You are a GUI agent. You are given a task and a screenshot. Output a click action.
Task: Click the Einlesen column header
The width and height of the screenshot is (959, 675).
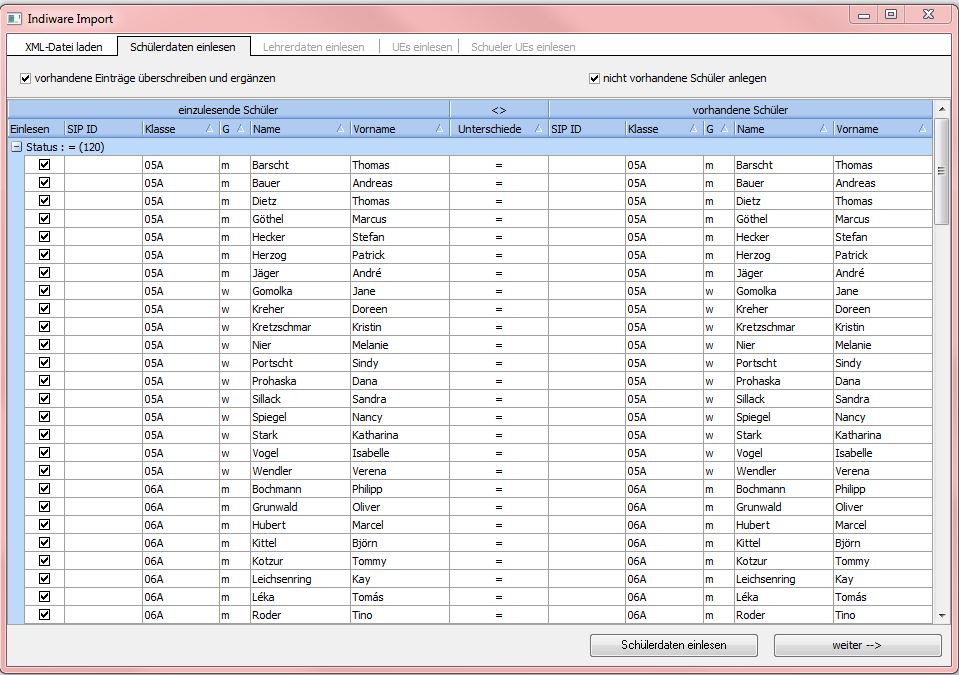pyautogui.click(x=36, y=129)
